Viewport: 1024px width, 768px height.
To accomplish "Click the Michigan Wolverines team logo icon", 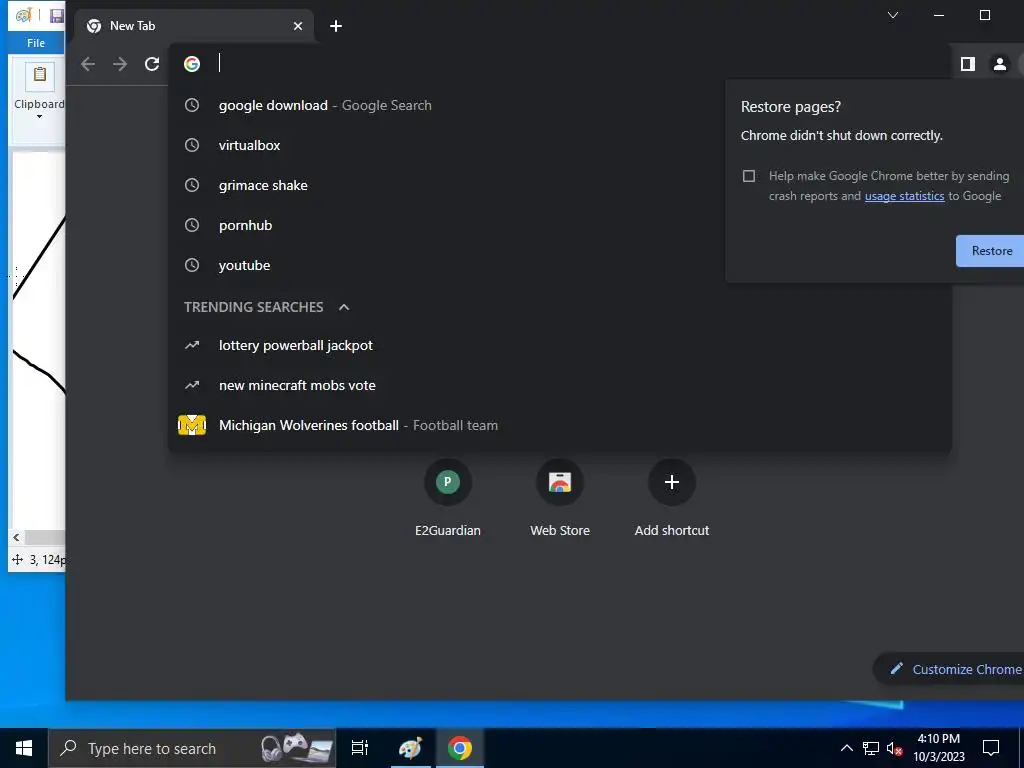I will (192, 426).
